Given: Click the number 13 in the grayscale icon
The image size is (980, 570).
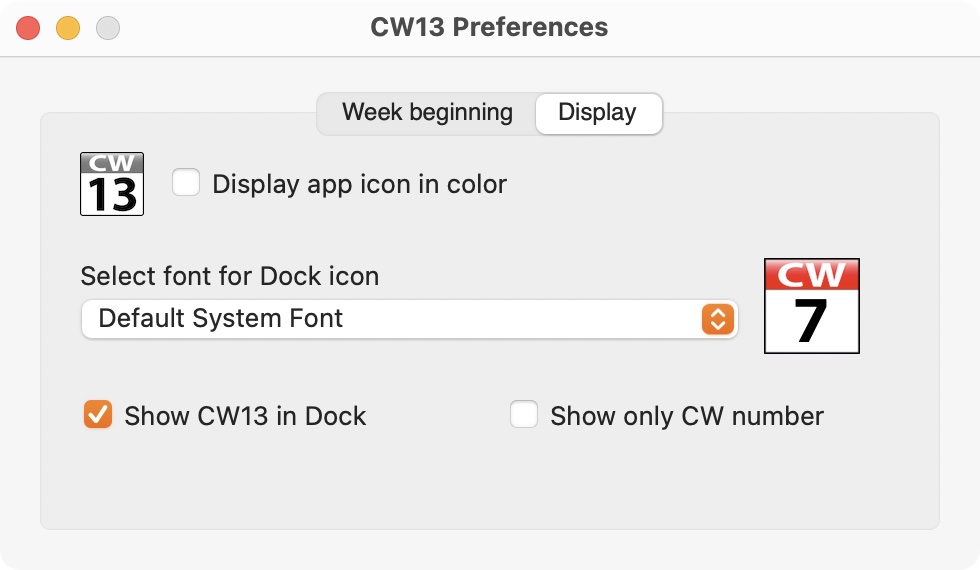Looking at the screenshot, I should coord(112,194).
